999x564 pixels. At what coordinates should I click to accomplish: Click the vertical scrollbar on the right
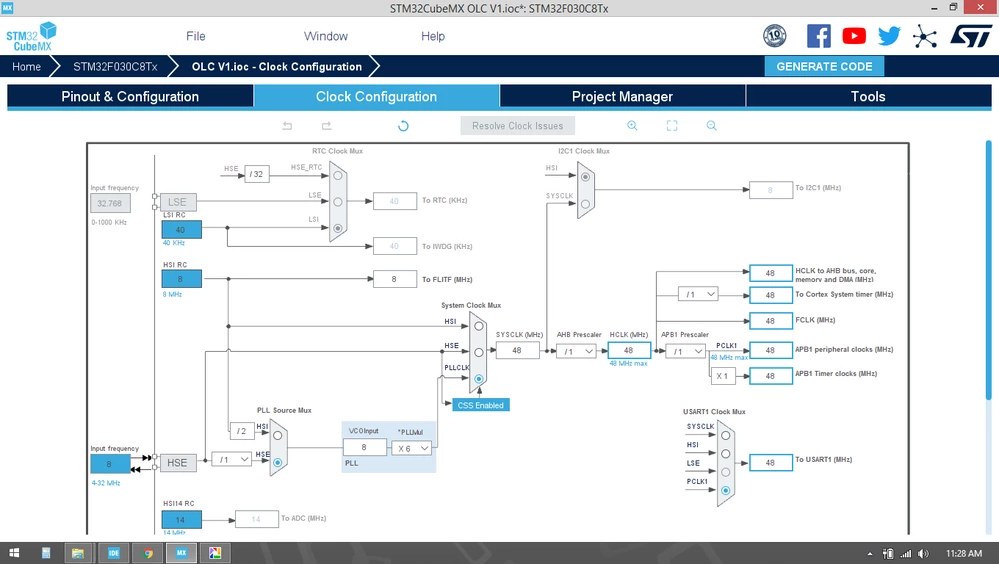pos(989,270)
